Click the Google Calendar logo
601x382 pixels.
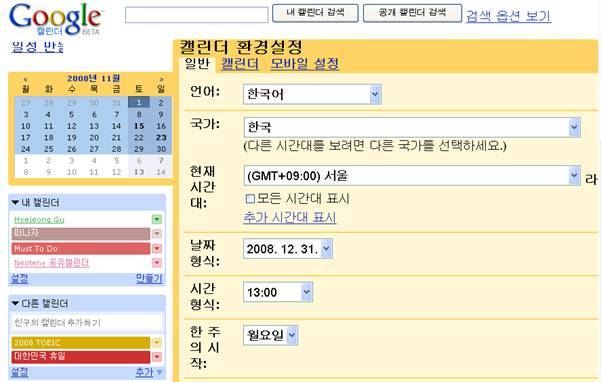pyautogui.click(x=56, y=19)
